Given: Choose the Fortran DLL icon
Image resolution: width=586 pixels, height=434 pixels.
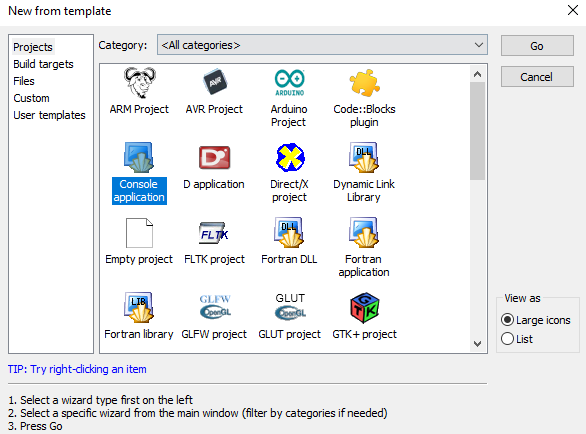Looking at the screenshot, I should [x=289, y=233].
